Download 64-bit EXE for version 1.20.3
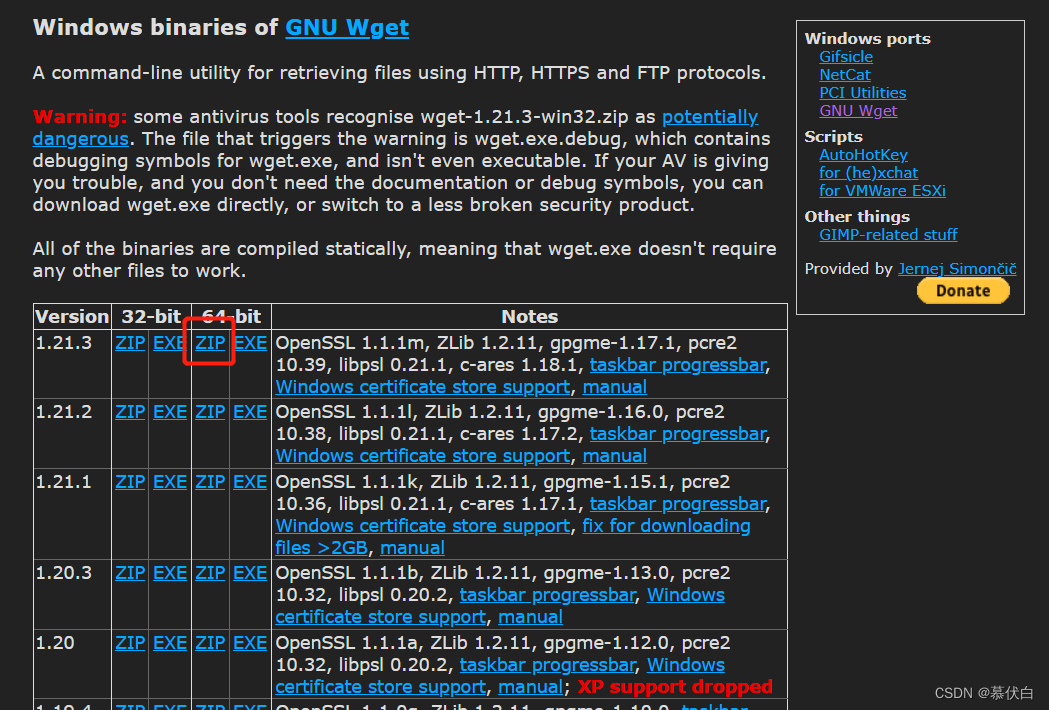 click(x=250, y=573)
